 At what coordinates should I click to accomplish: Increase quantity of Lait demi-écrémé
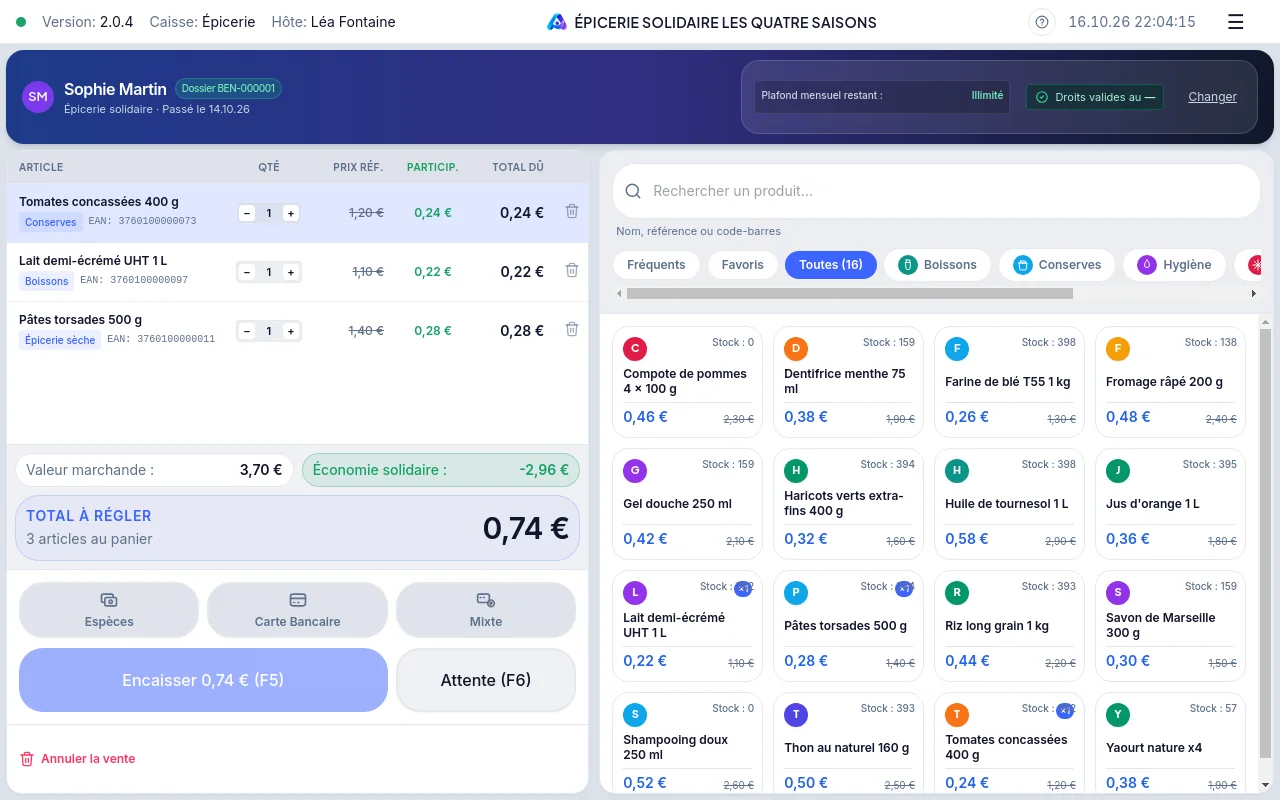(290, 272)
